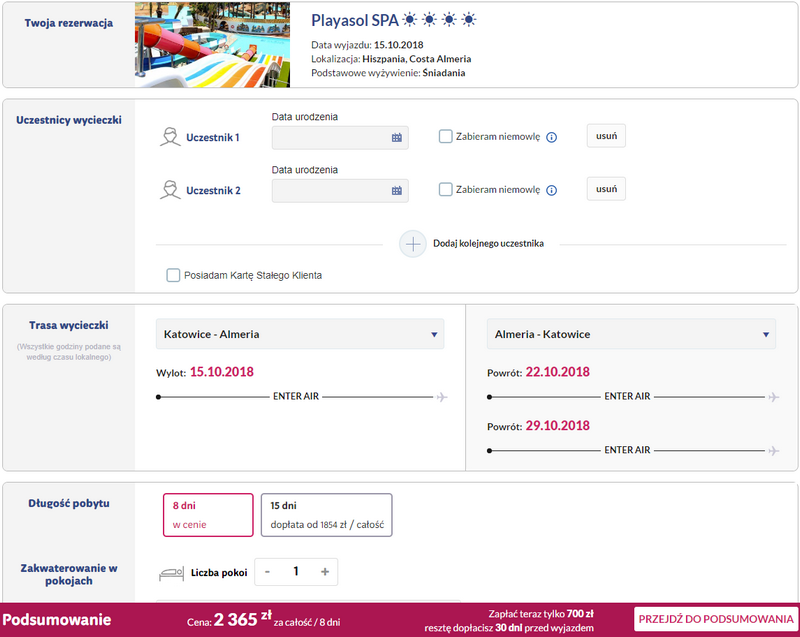This screenshot has width=800, height=637.
Task: Expand the Almeria - Katowice dropdown
Action: click(x=631, y=334)
